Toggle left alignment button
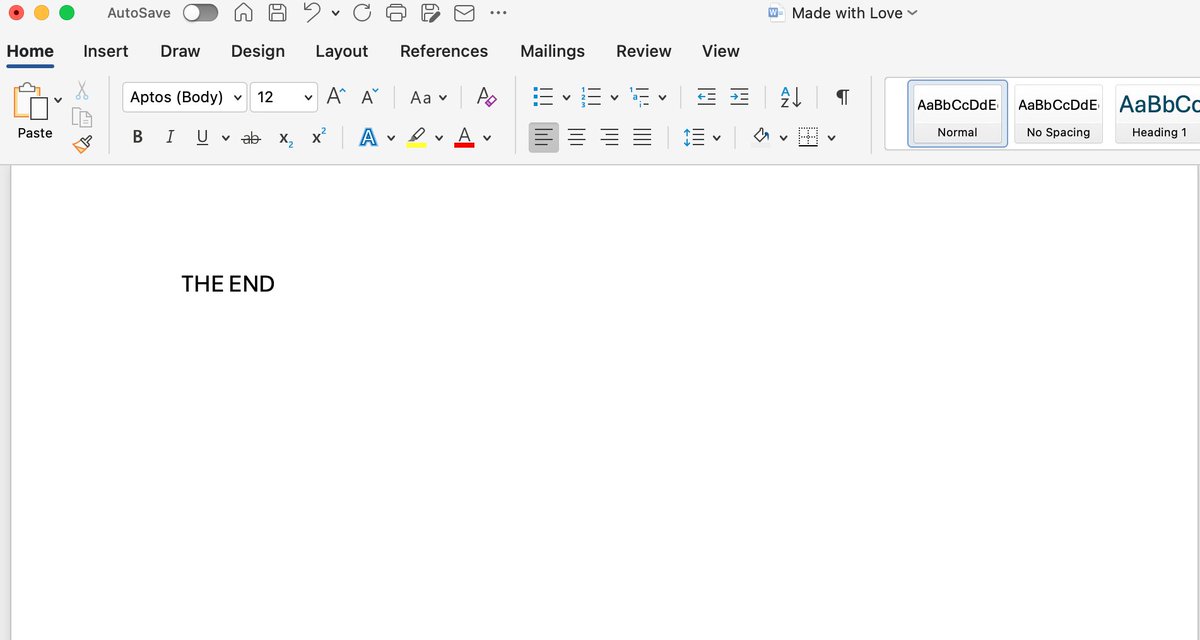This screenshot has width=1200, height=640. [x=543, y=137]
